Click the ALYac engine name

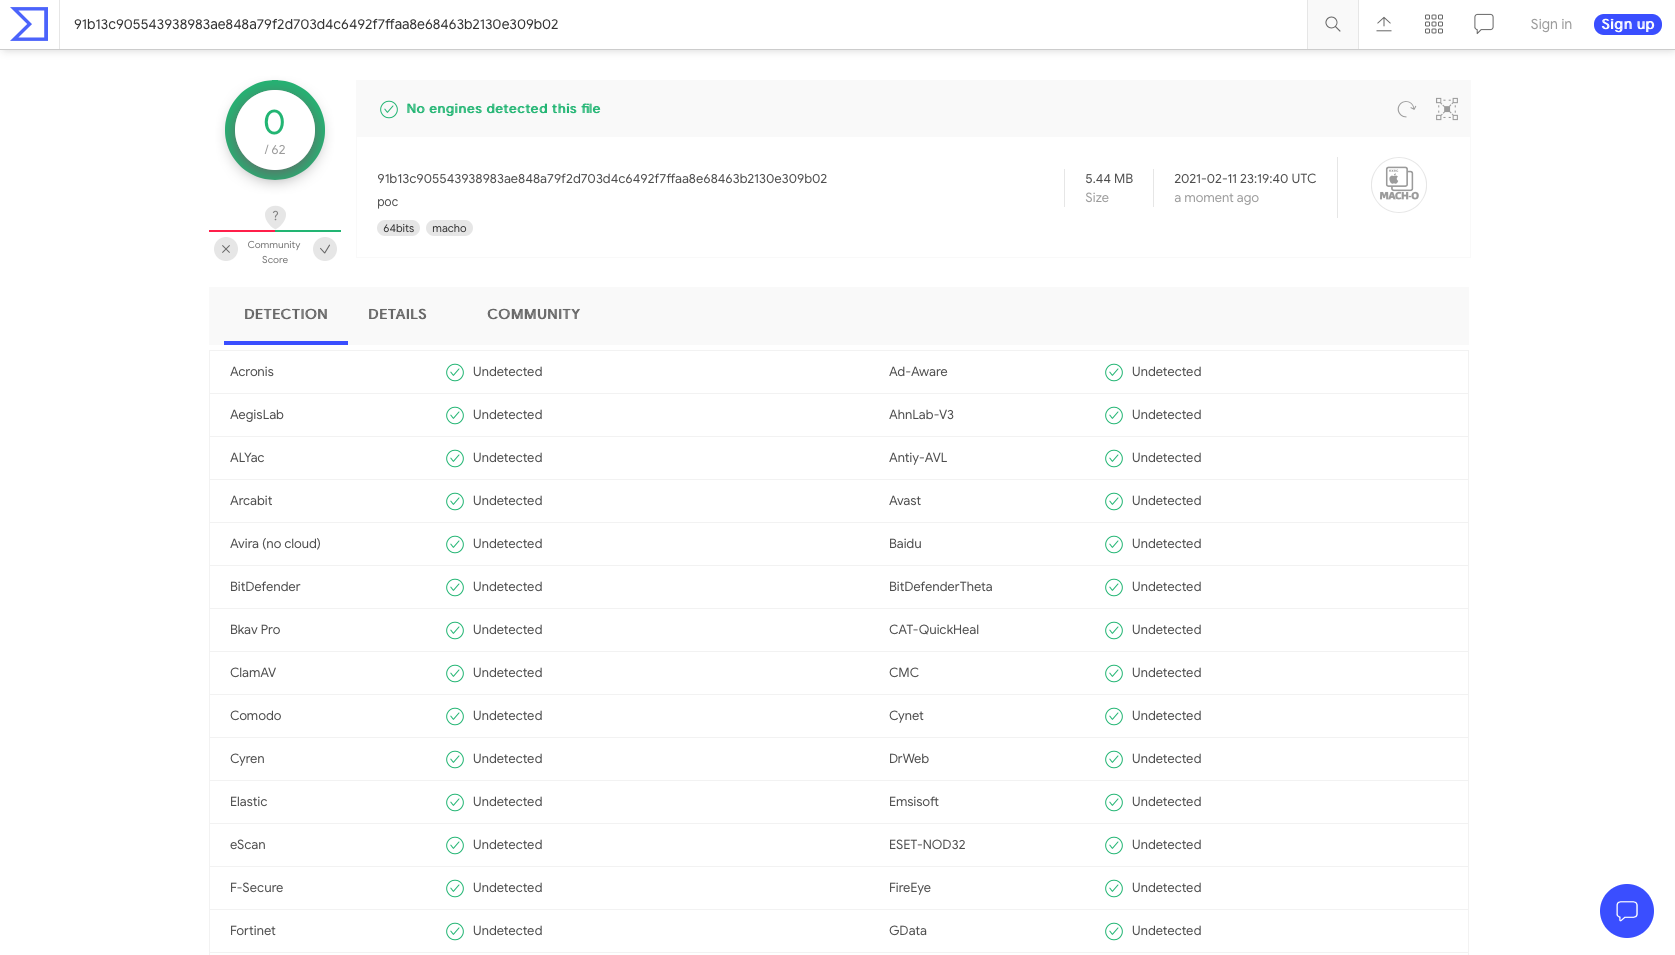247,458
